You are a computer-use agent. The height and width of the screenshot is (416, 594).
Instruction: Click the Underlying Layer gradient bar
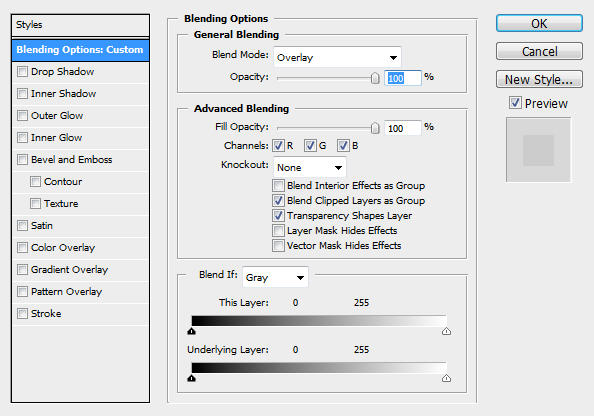[x=319, y=368]
